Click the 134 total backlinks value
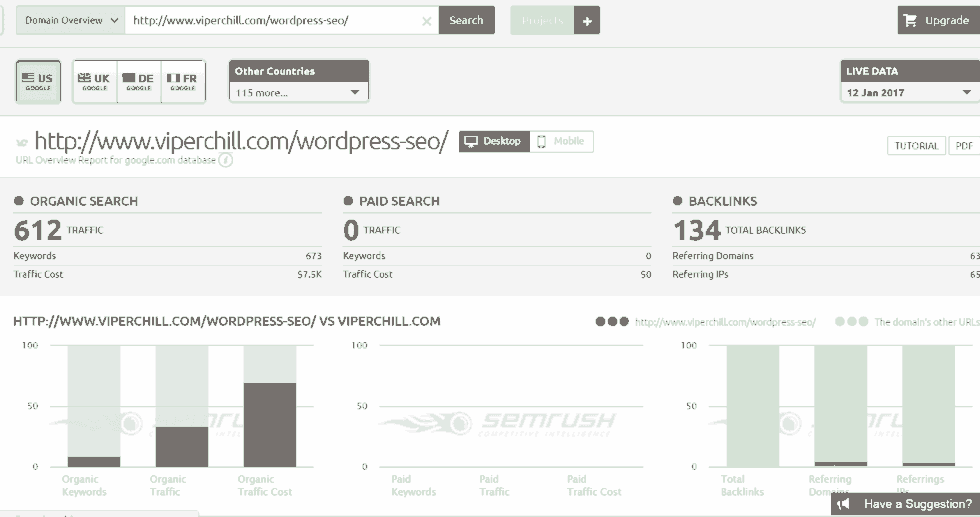This screenshot has width=980, height=517. pos(697,230)
